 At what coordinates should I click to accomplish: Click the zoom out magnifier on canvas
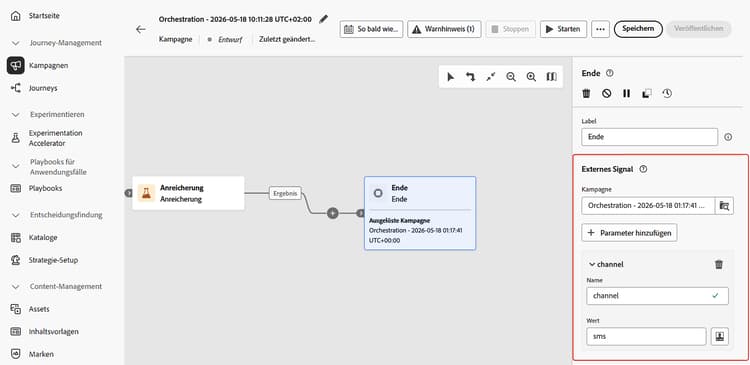coord(511,77)
